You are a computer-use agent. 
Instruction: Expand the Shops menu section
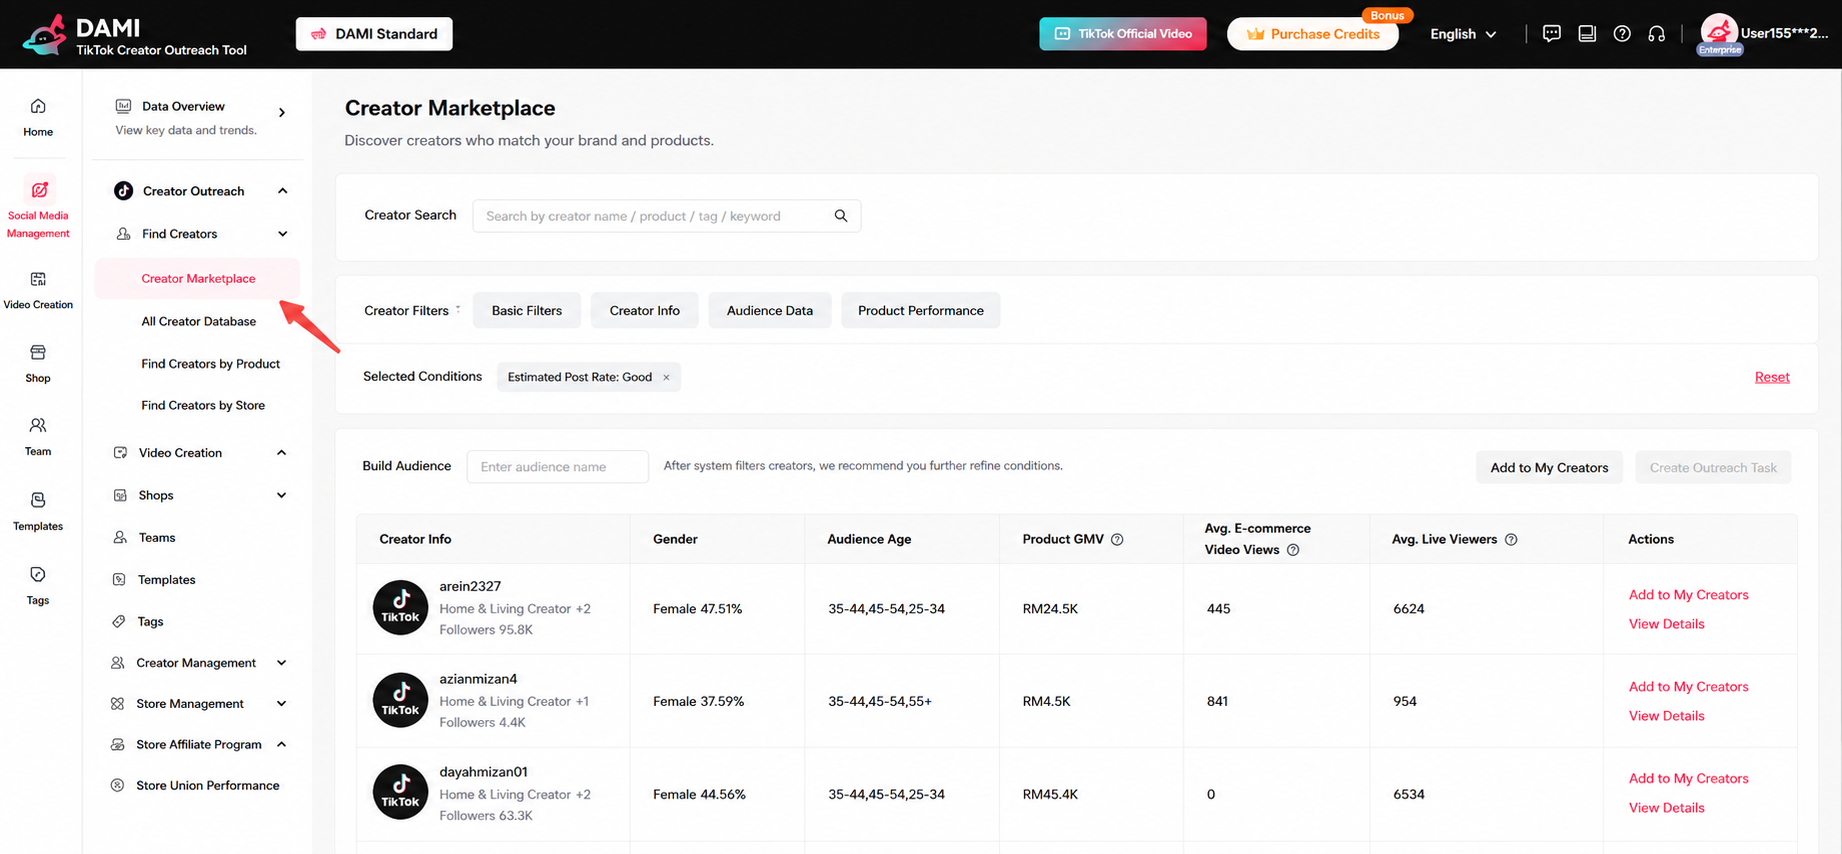tap(282, 495)
